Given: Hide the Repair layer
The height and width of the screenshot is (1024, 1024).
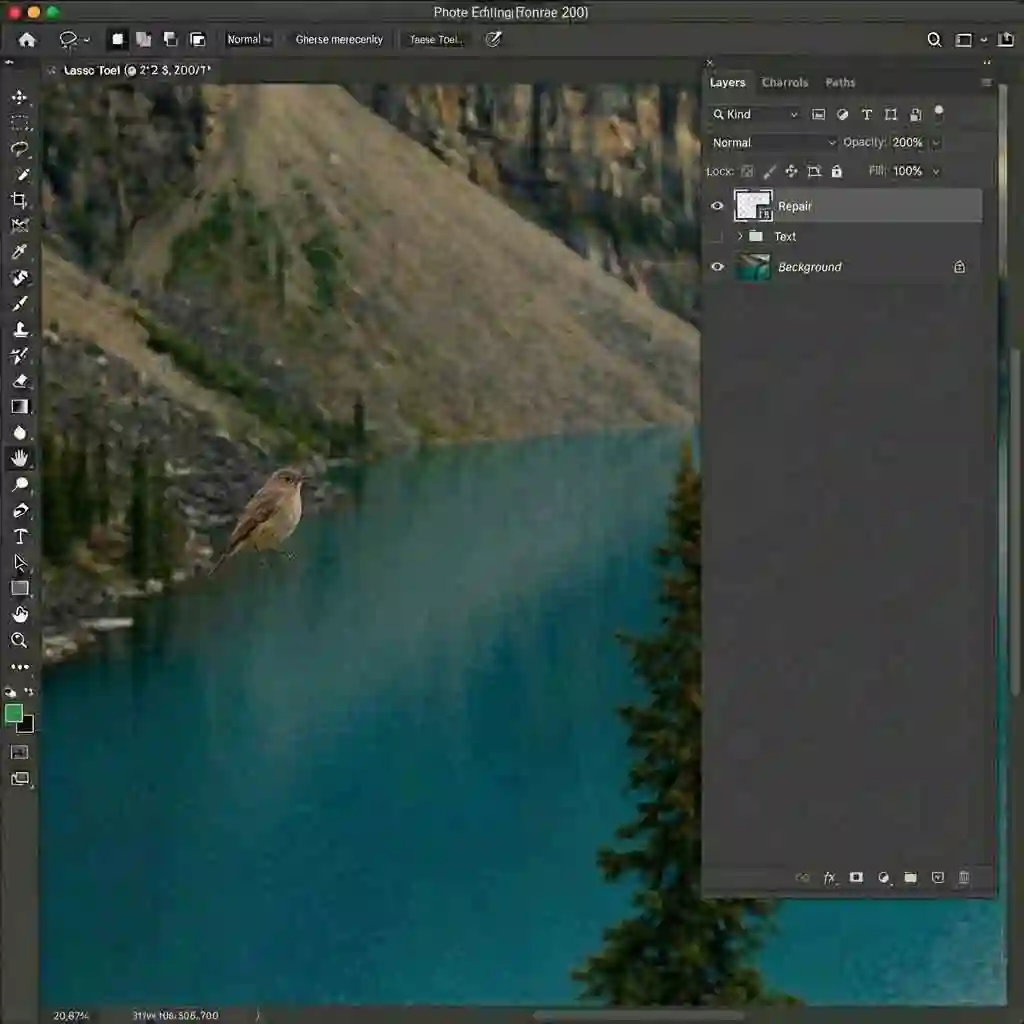Looking at the screenshot, I should 716,206.
